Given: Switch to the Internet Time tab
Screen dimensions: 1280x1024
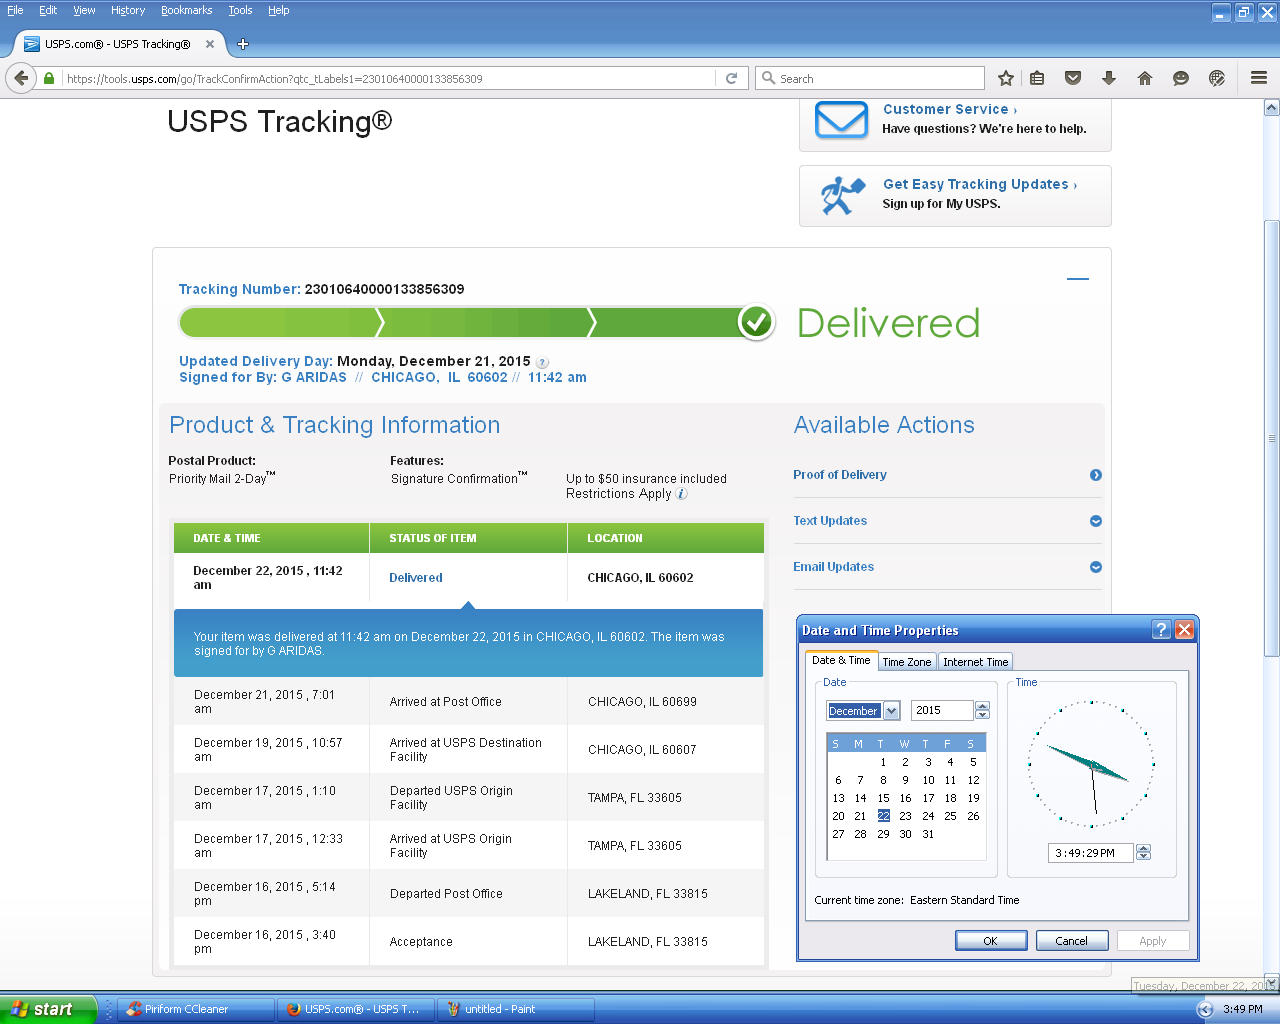Looking at the screenshot, I should [975, 662].
